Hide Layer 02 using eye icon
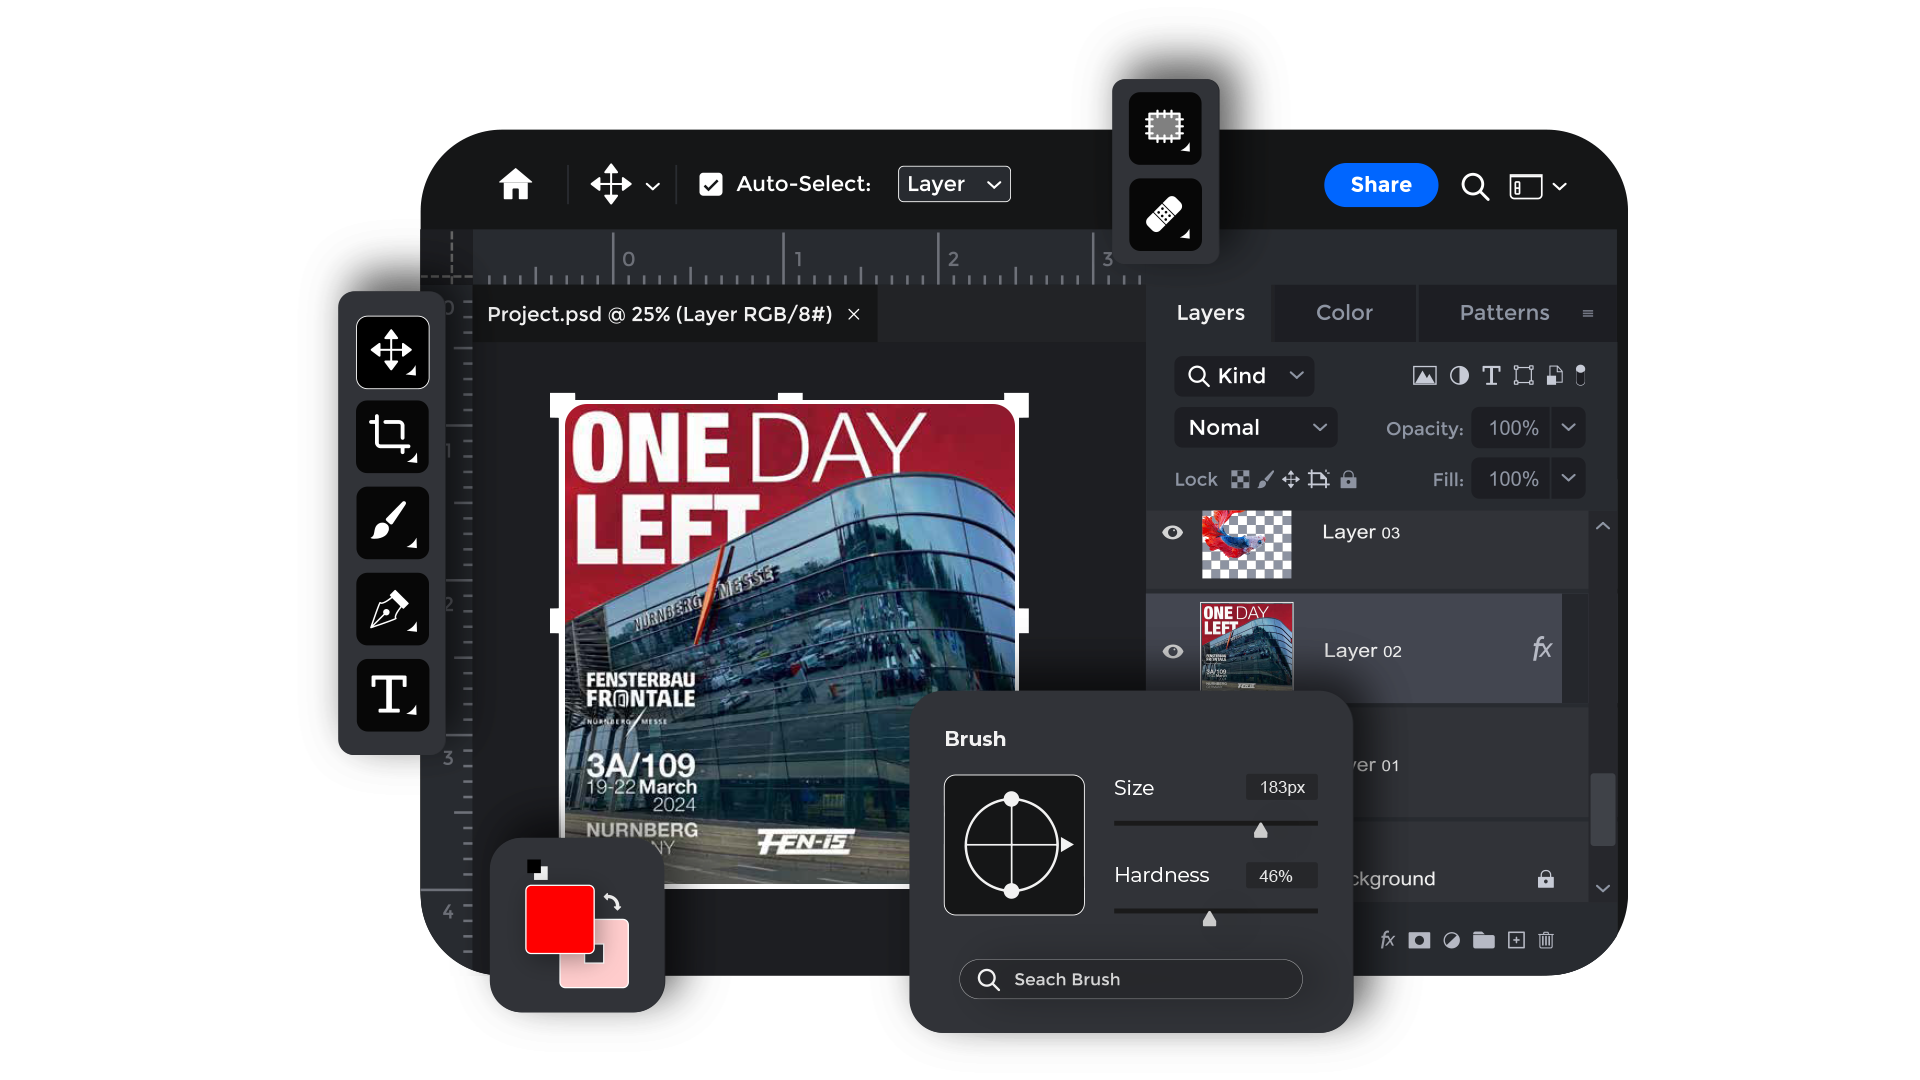The height and width of the screenshot is (1080, 1920). point(1173,651)
